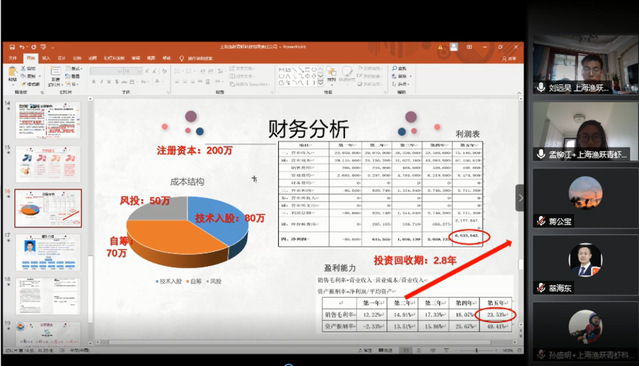Switch to Slide Sorter view in status bar

pos(419,350)
